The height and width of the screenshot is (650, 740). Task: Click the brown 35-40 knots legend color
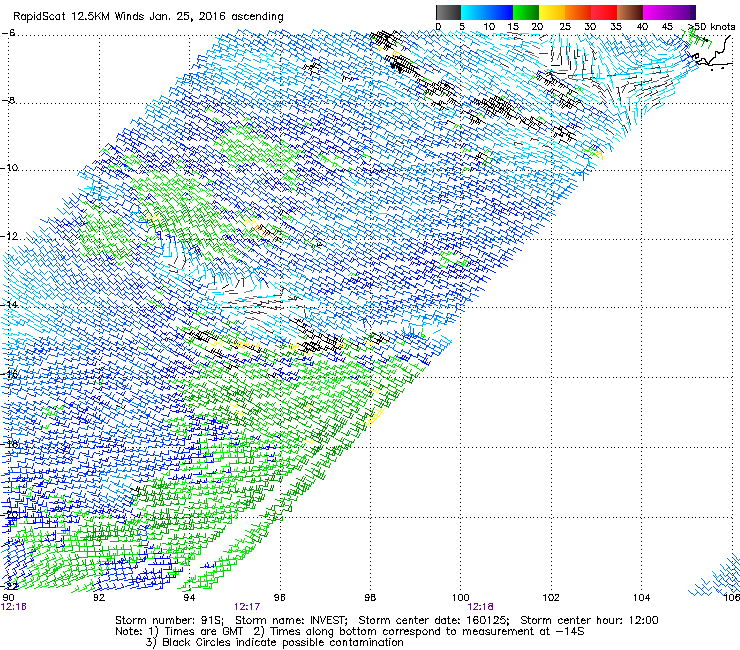click(630, 12)
